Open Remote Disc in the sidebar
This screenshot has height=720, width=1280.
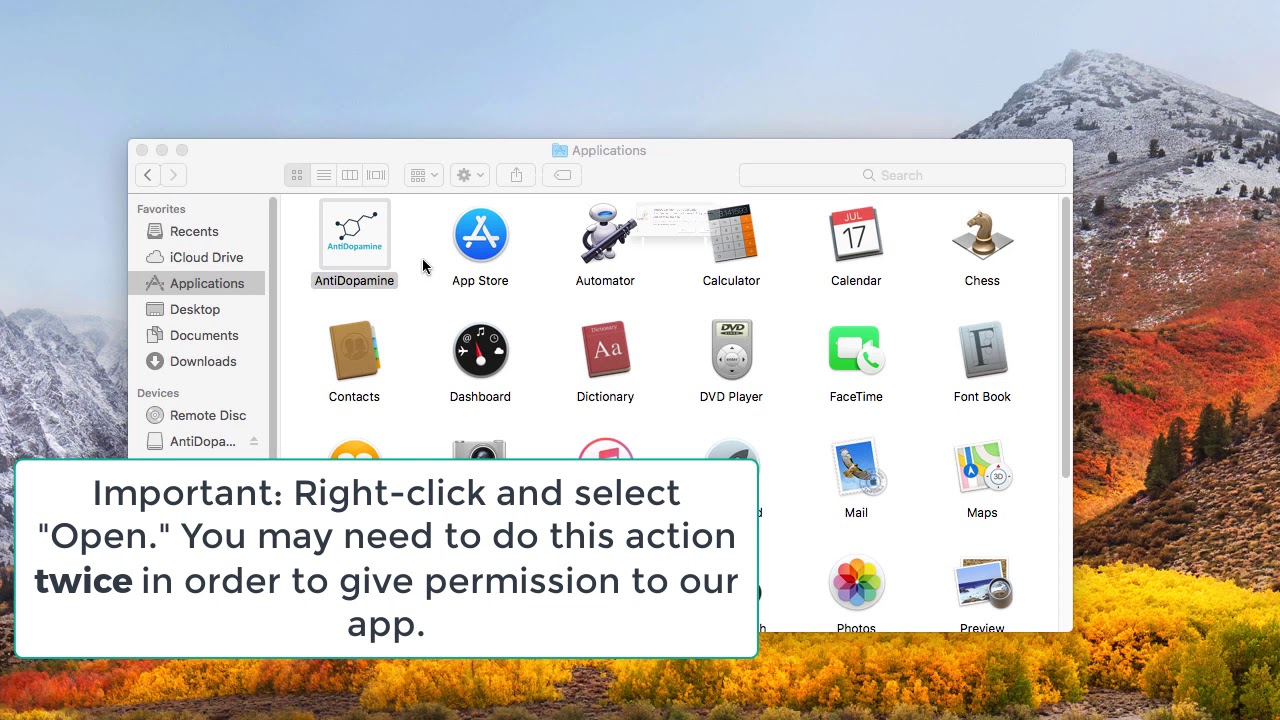(197, 415)
